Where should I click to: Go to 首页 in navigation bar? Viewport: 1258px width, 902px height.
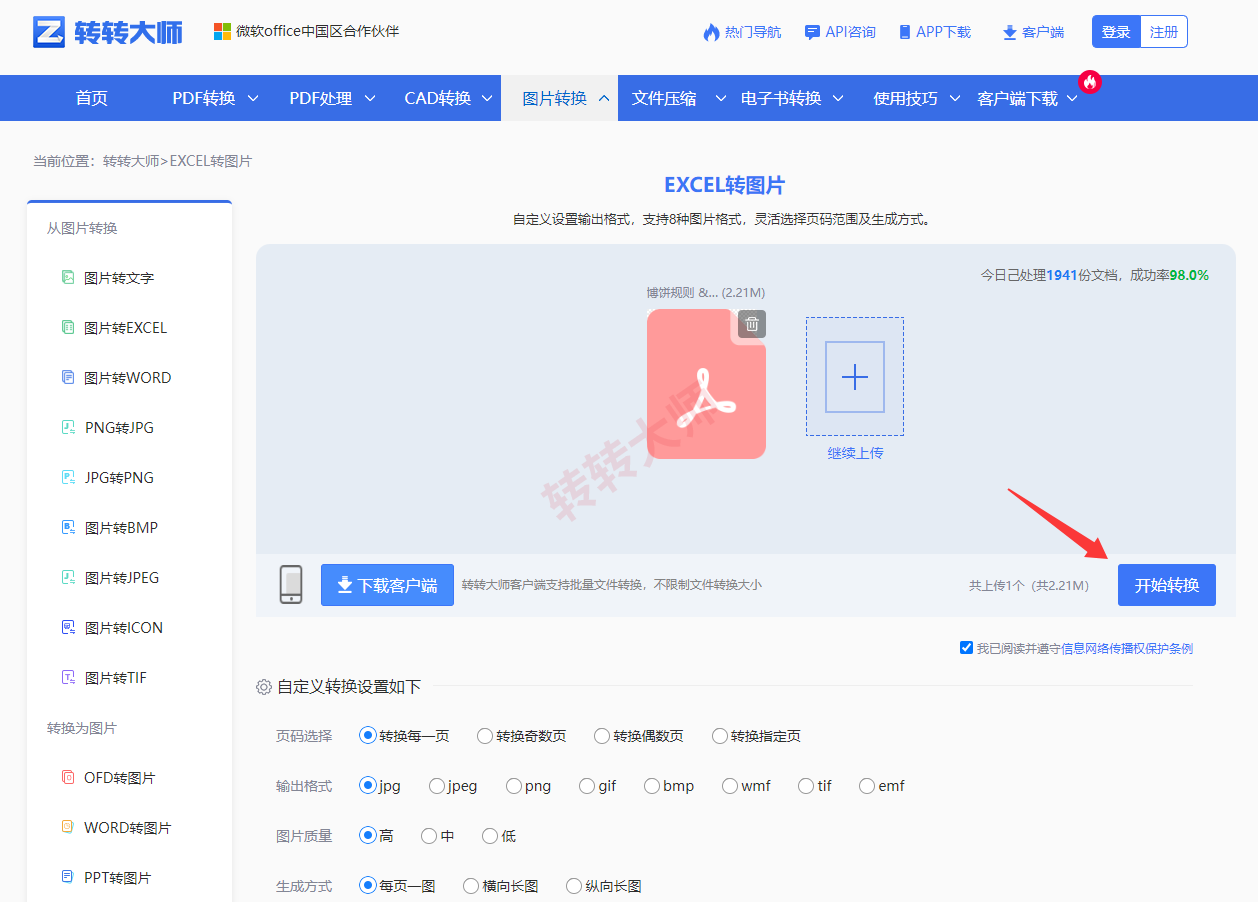(x=91, y=98)
